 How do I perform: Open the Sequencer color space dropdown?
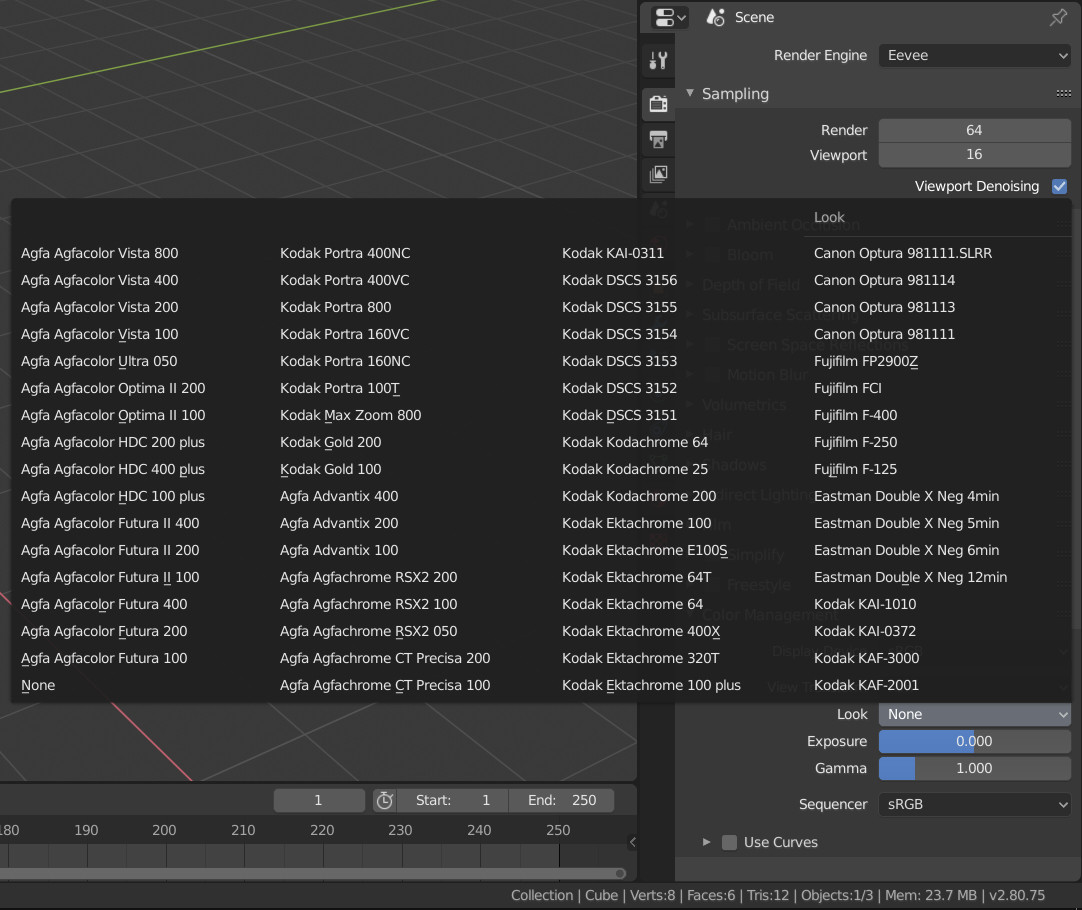(973, 804)
